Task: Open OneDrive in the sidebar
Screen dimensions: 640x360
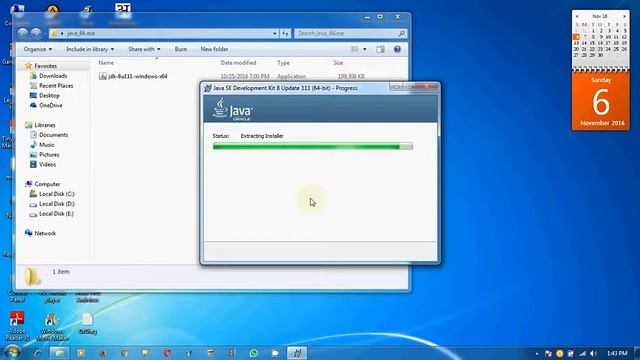Action: pyautogui.click(x=46, y=105)
